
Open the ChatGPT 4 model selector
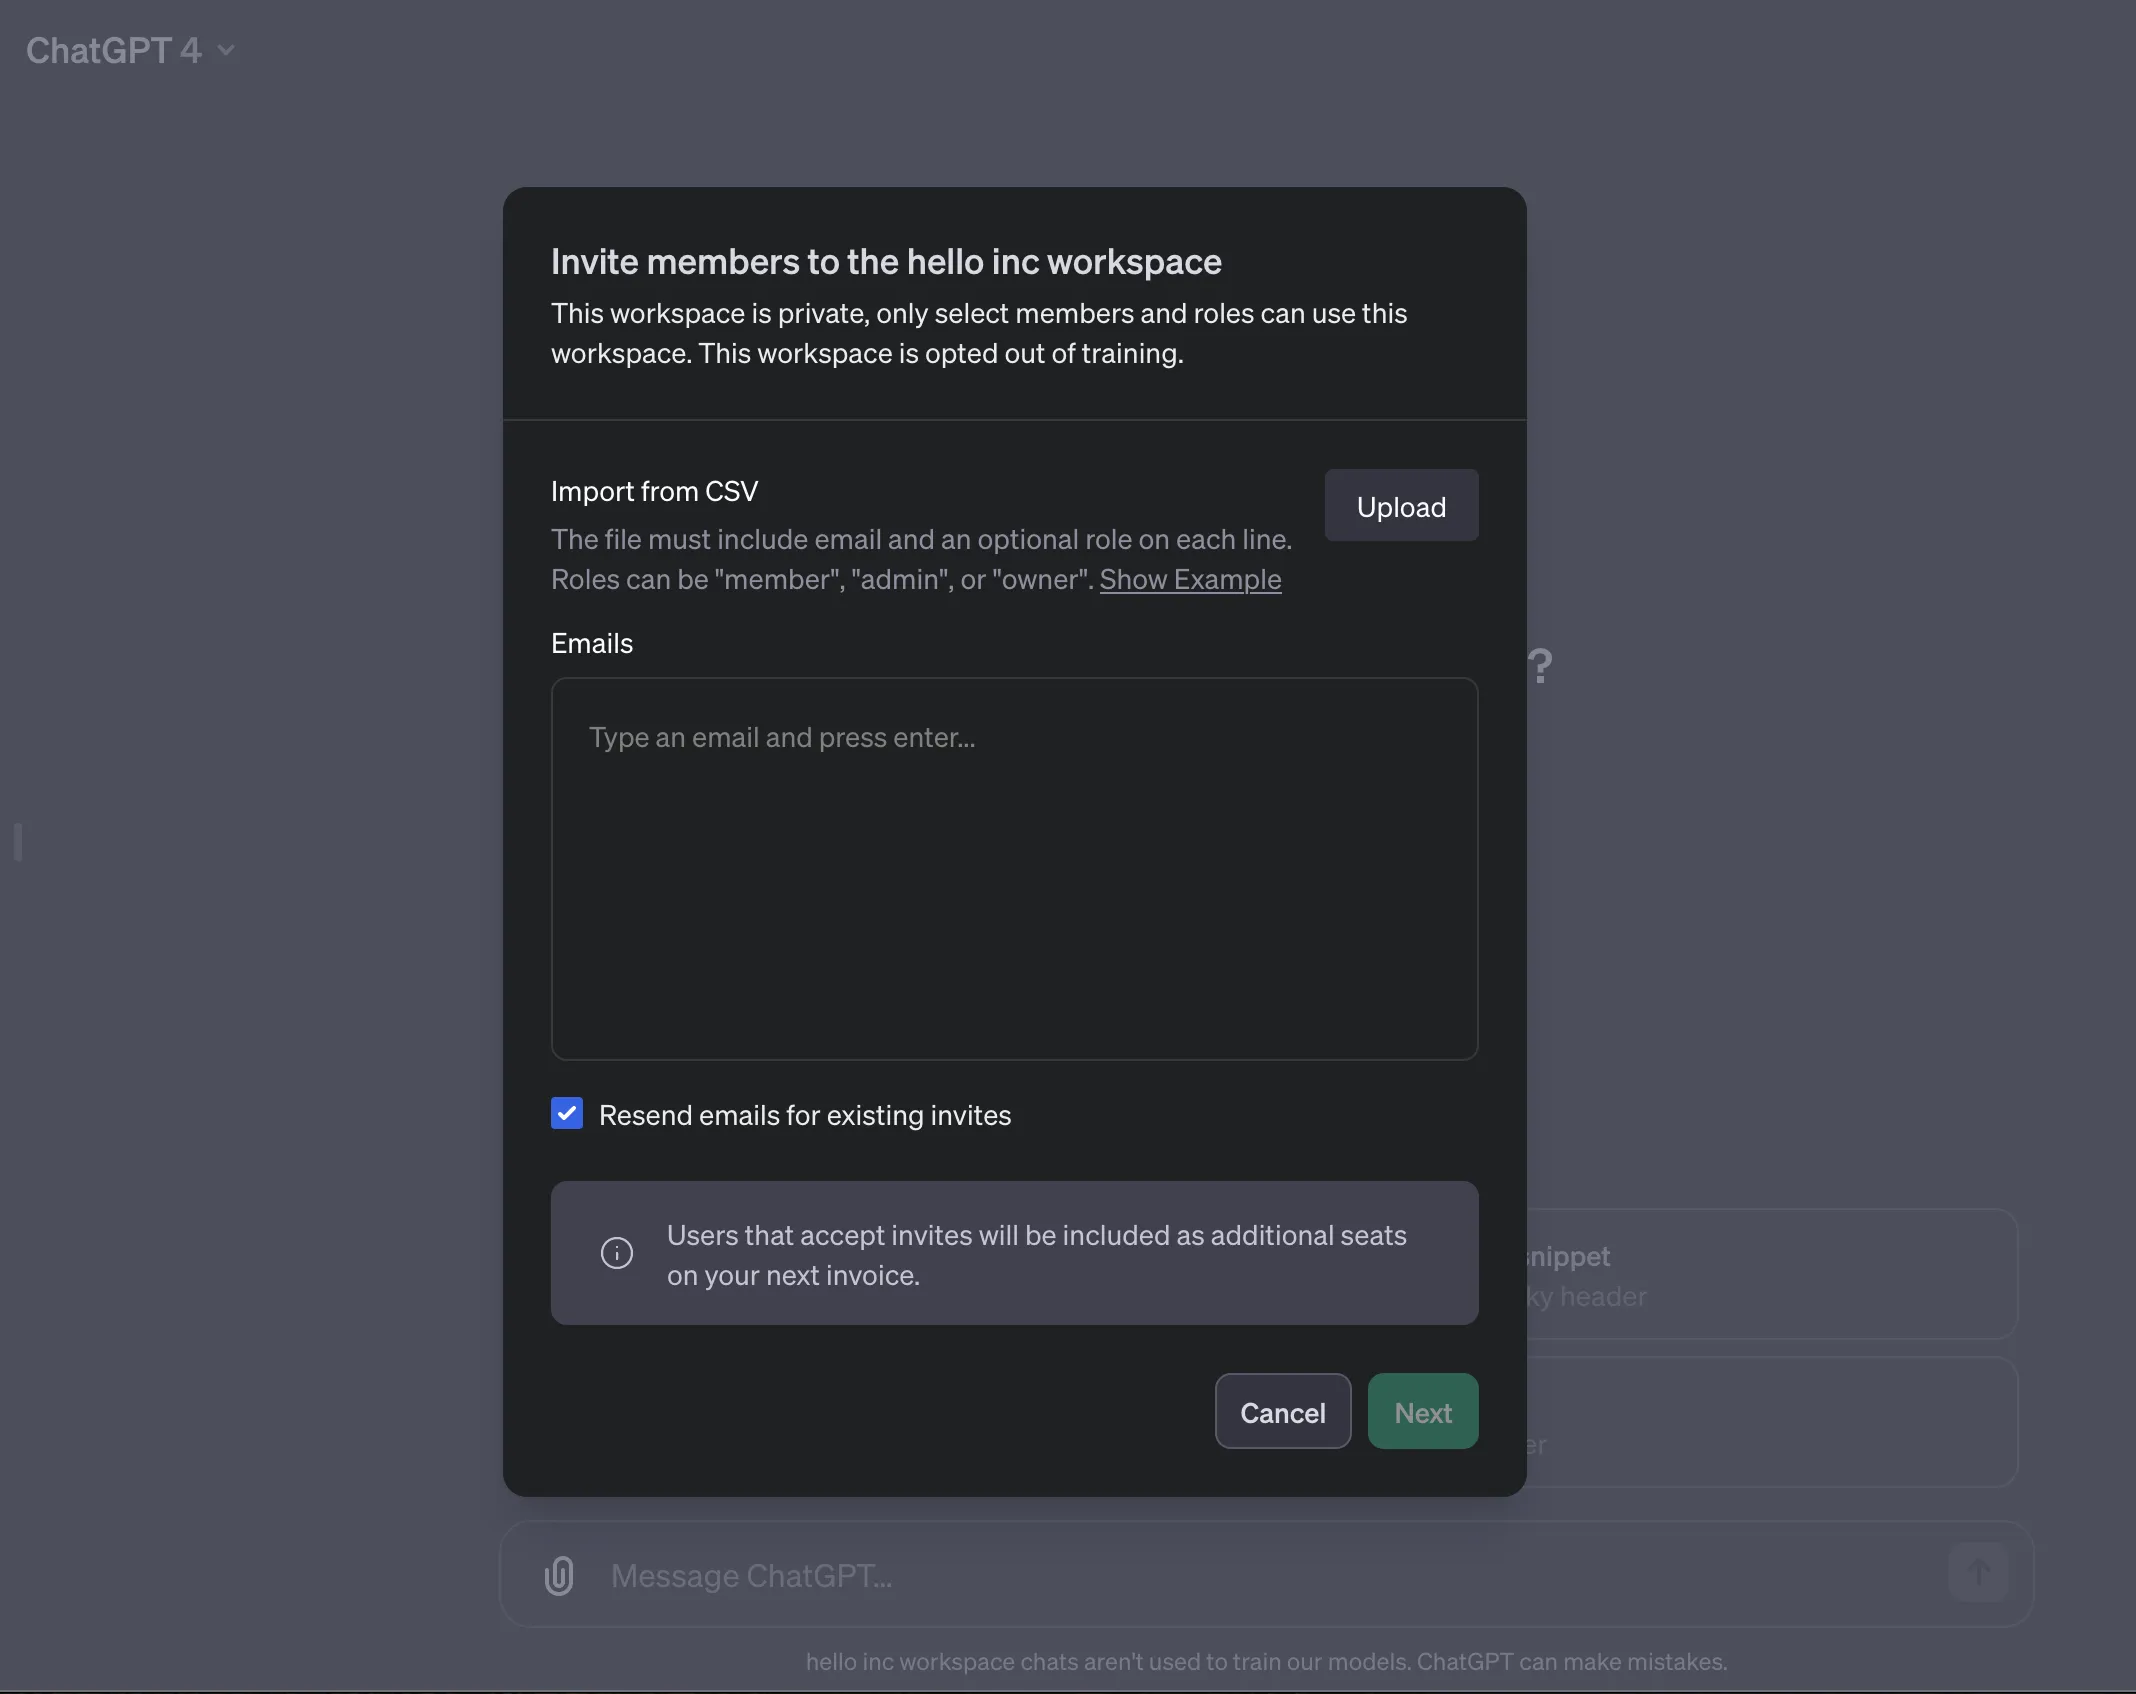[114, 50]
